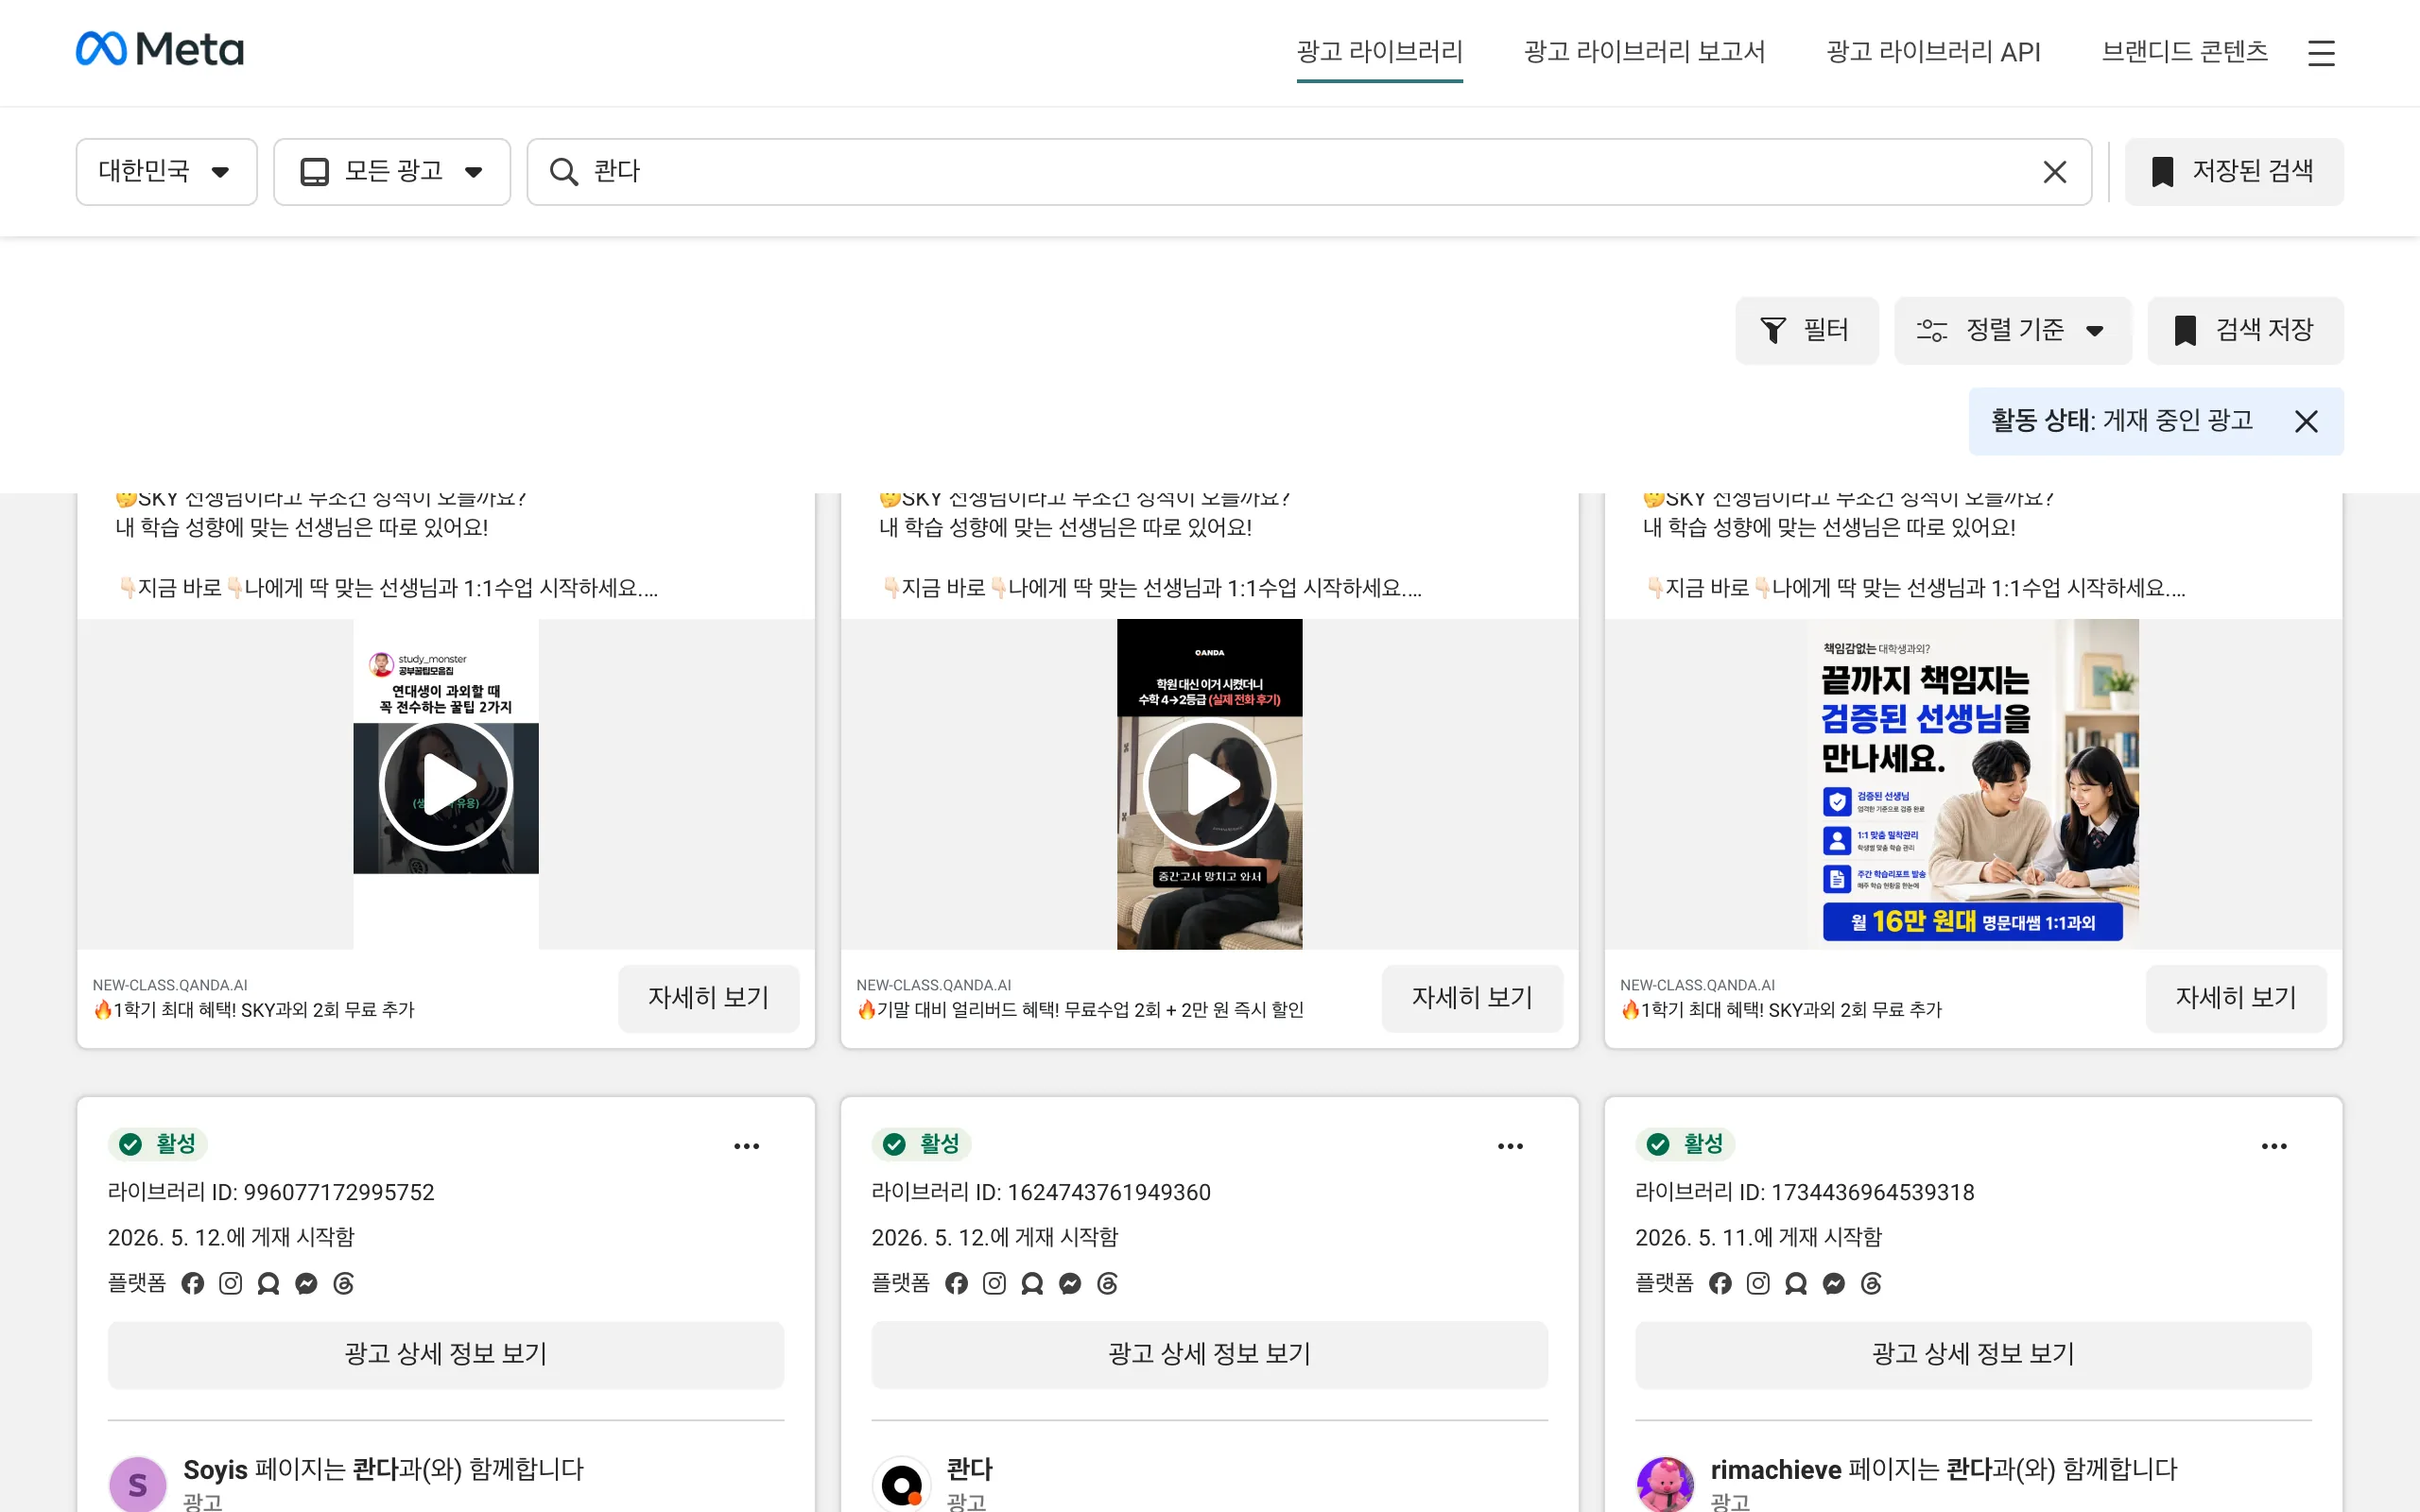The height and width of the screenshot is (1512, 2420).
Task: Play the QANDA 수학 4→2등급 video
Action: click(1210, 785)
